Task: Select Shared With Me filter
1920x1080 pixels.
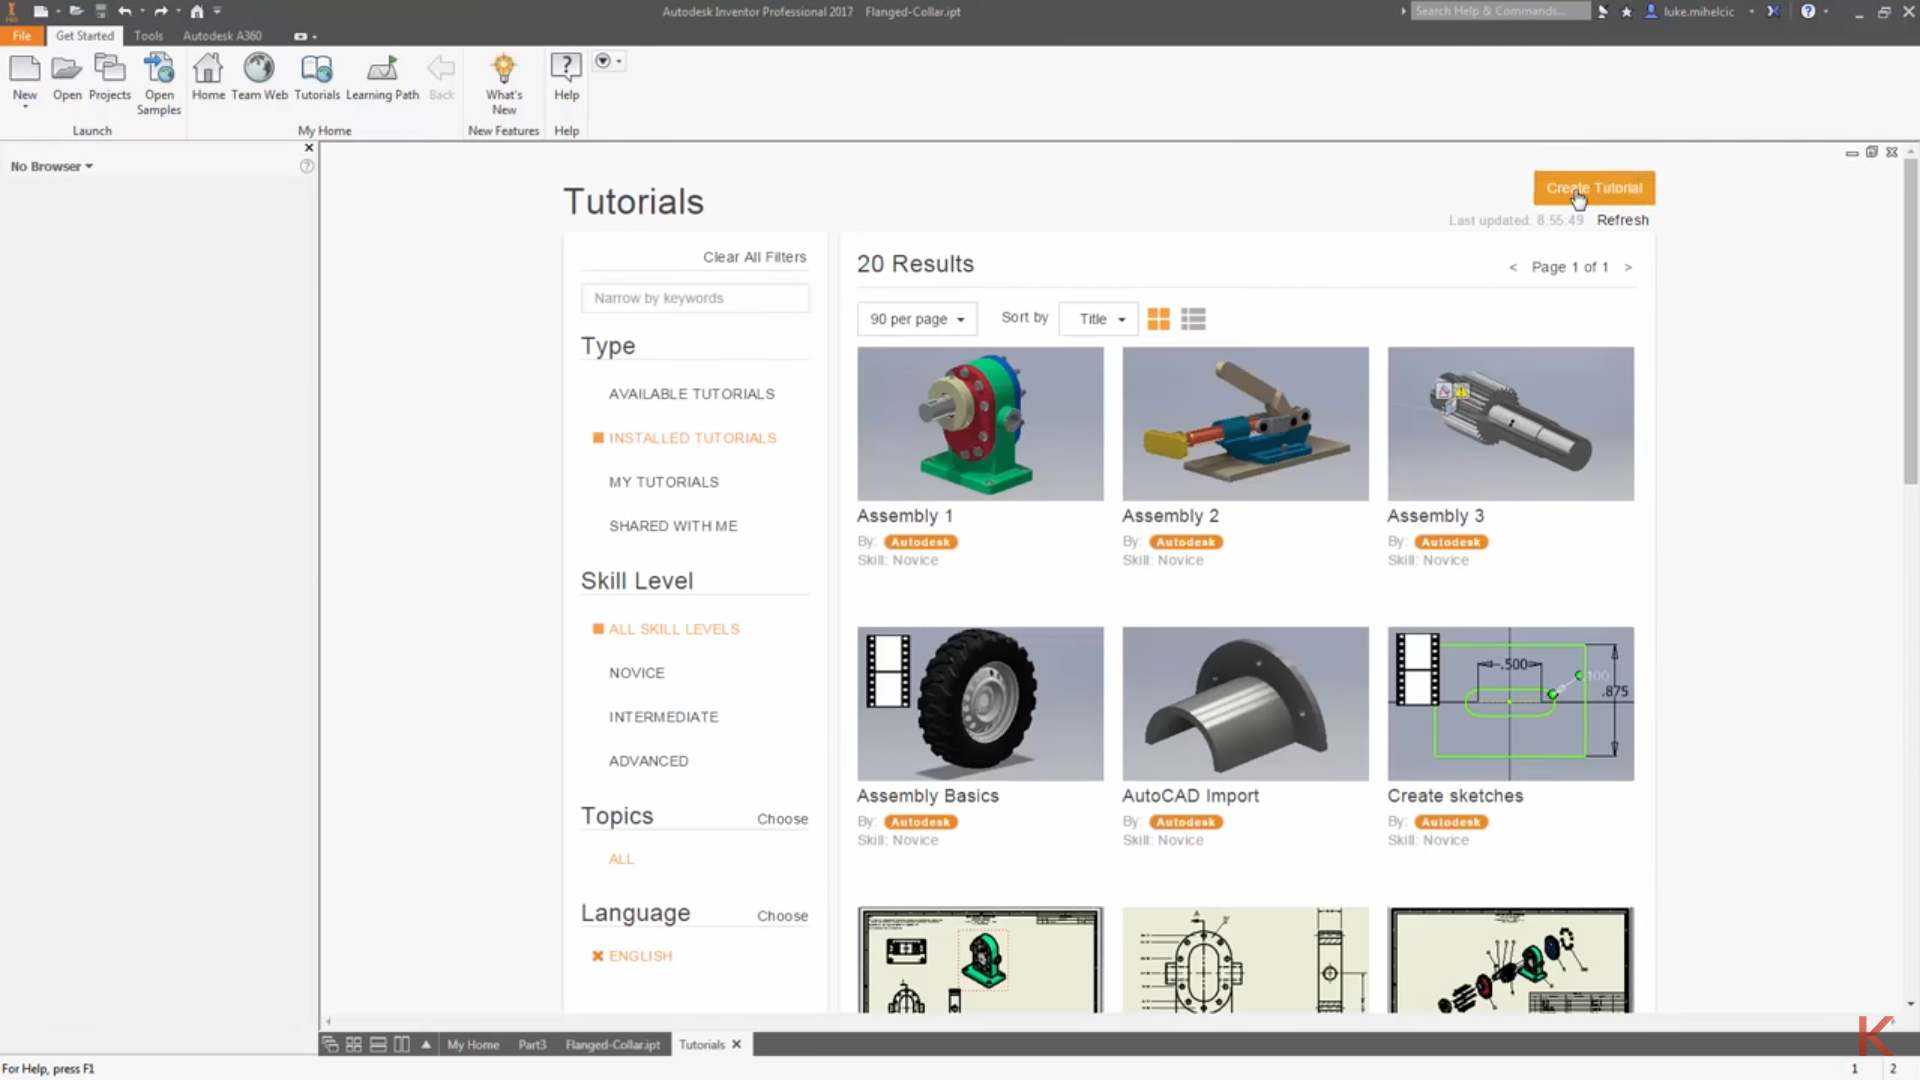Action: (673, 526)
